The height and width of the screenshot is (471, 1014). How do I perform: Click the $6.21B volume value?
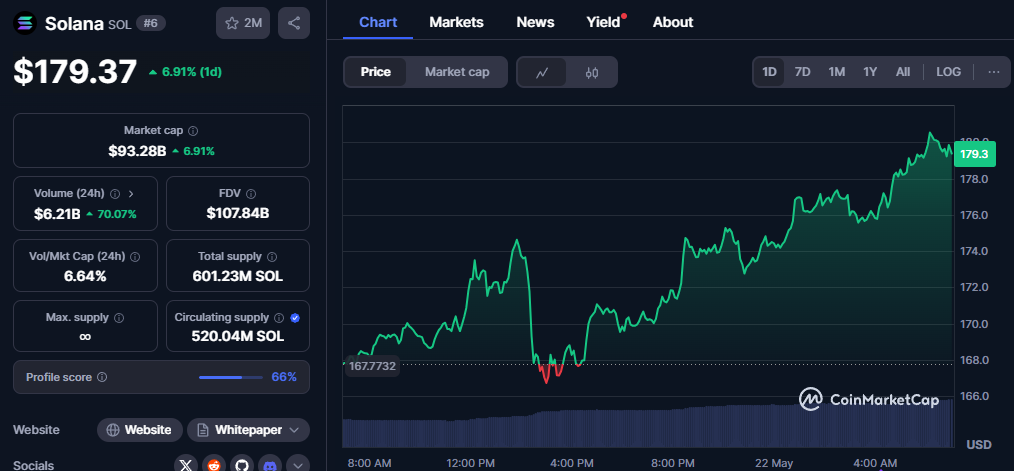click(x=57, y=214)
